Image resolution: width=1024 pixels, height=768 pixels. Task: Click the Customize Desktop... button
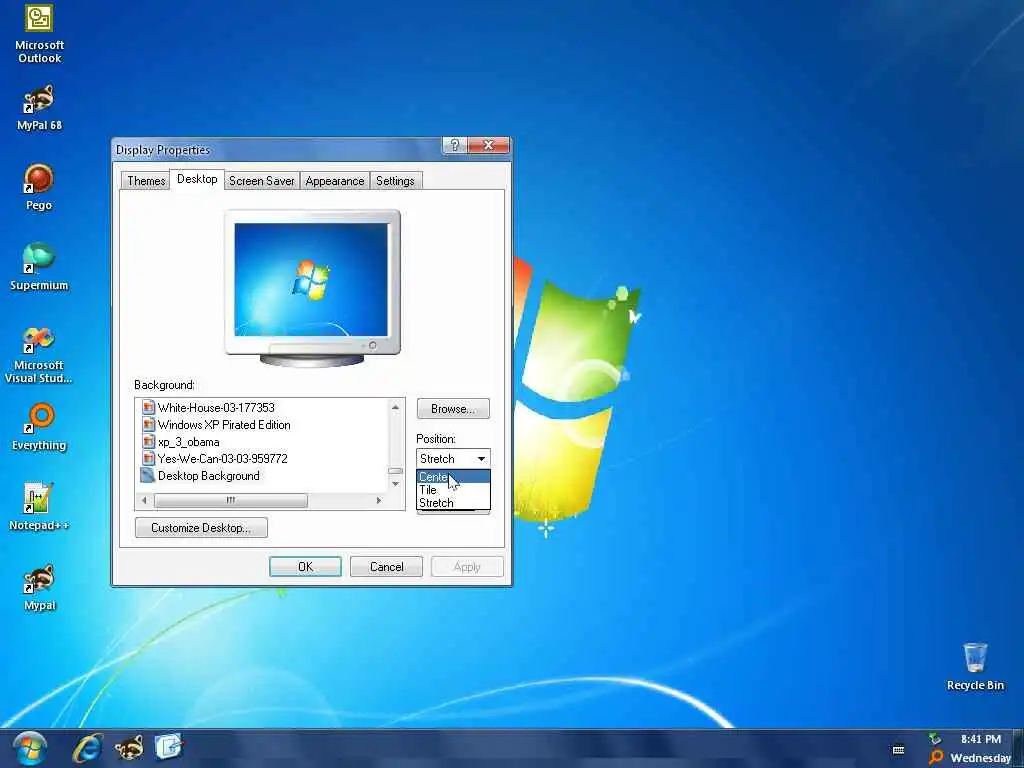pos(201,528)
